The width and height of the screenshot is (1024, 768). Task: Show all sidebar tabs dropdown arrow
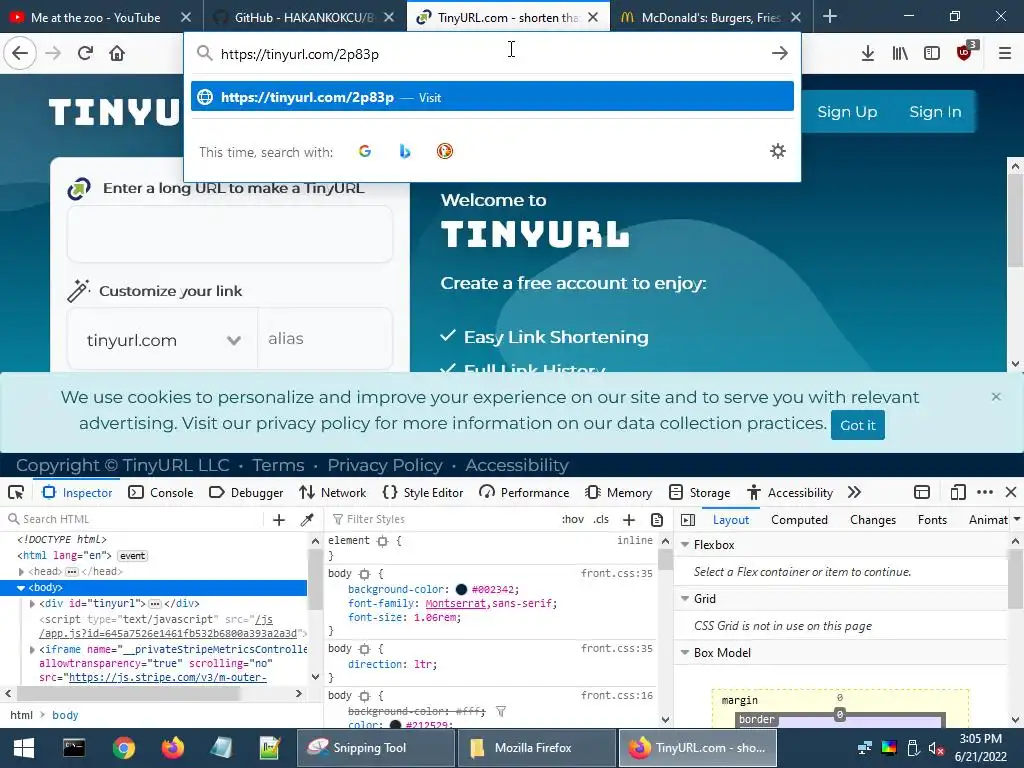[x=1016, y=520]
